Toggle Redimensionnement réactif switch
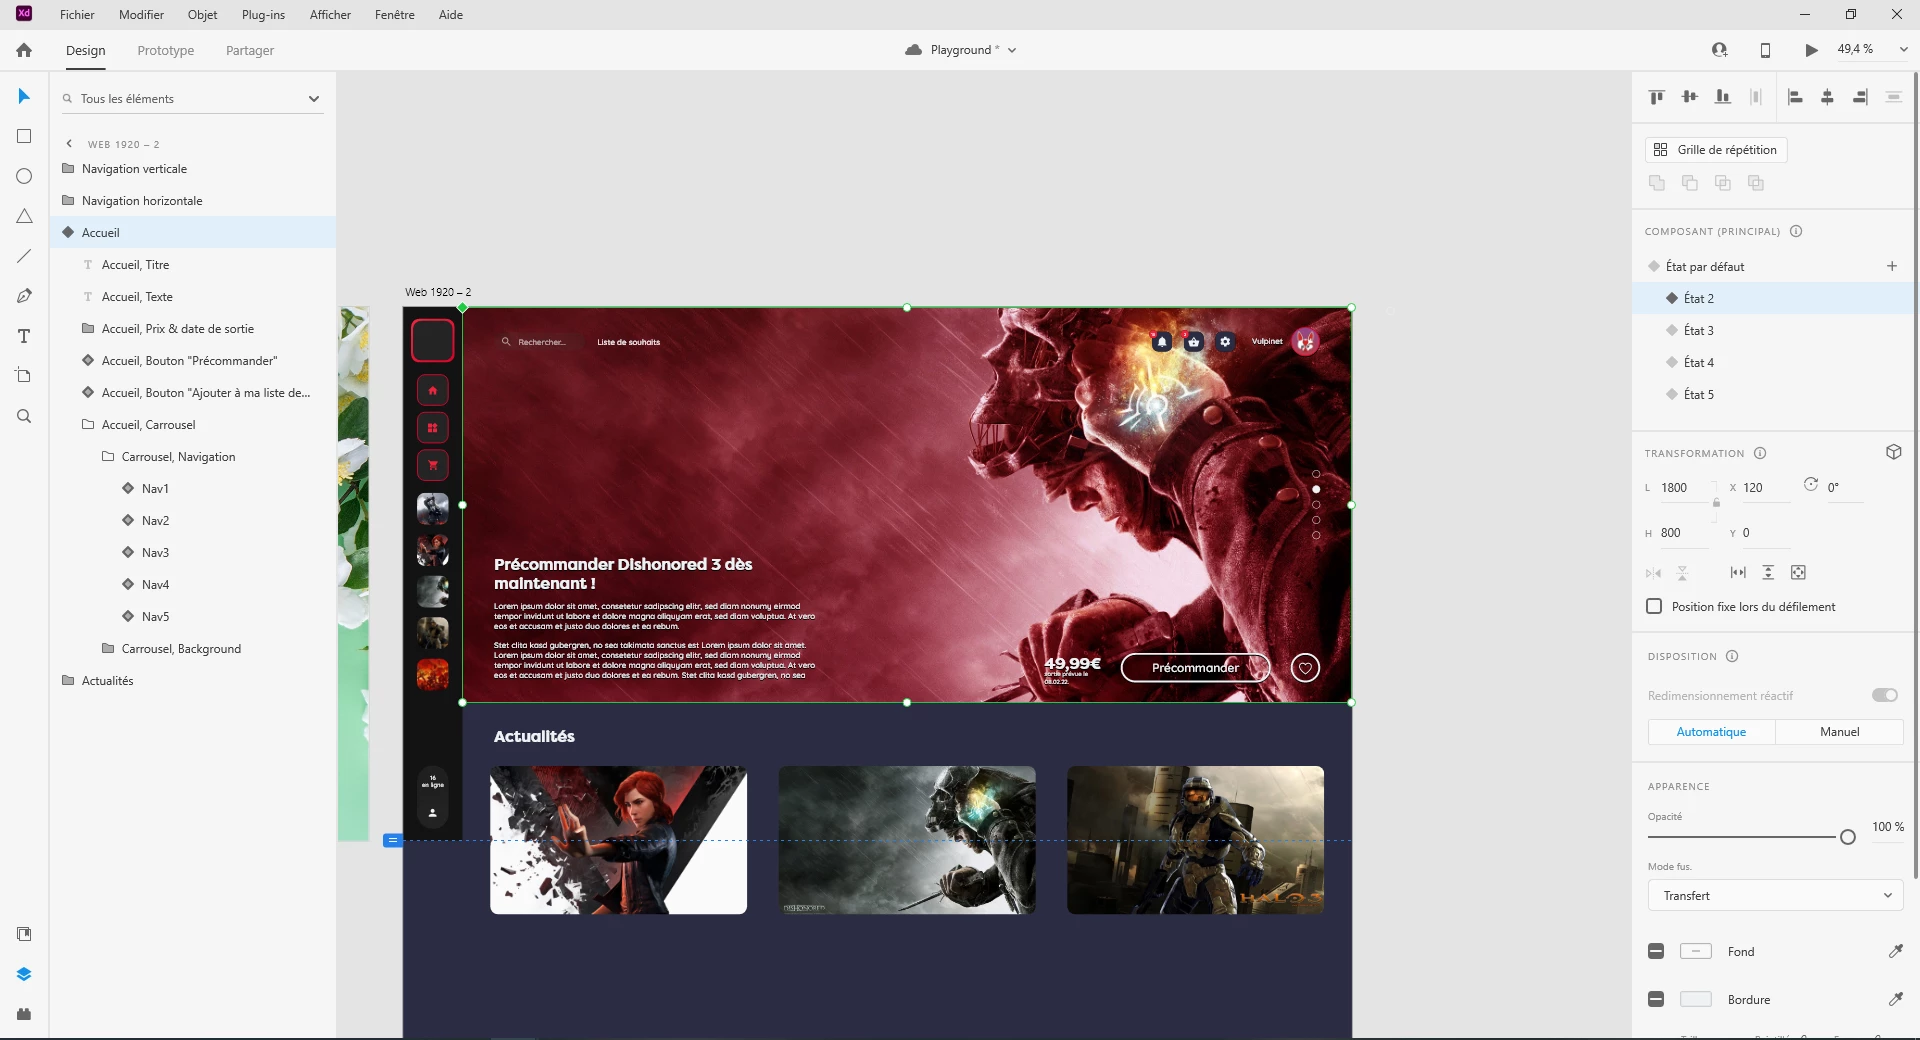Viewport: 1920px width, 1040px height. (1885, 695)
